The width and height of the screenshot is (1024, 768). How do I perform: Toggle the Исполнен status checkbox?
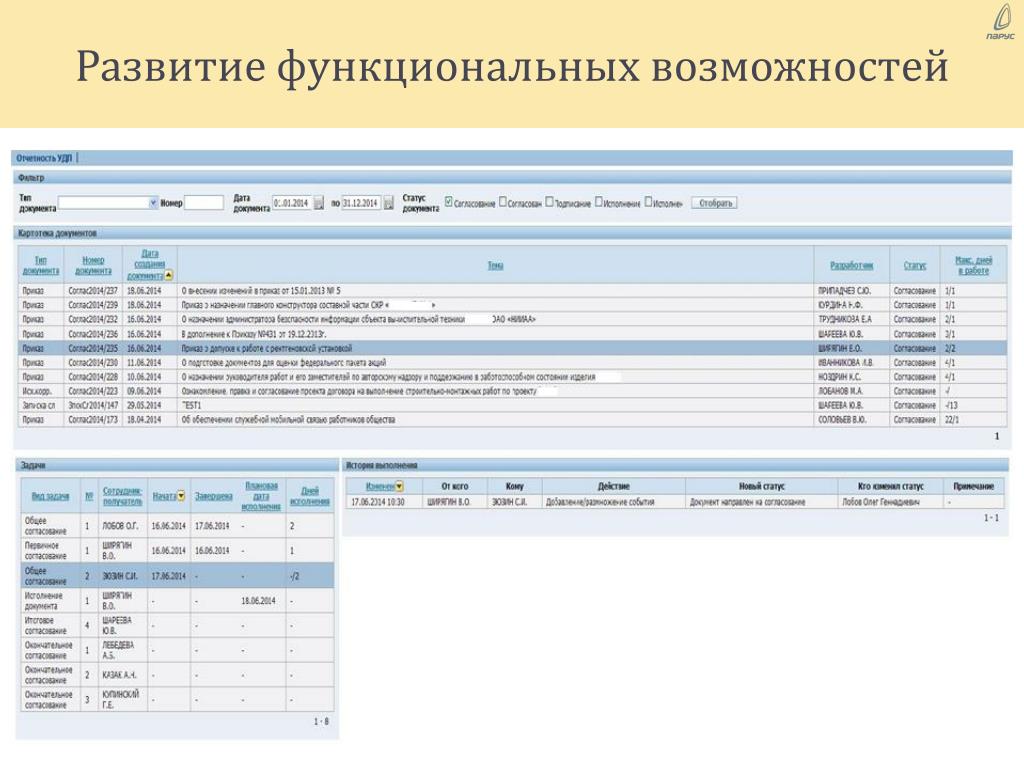648,202
